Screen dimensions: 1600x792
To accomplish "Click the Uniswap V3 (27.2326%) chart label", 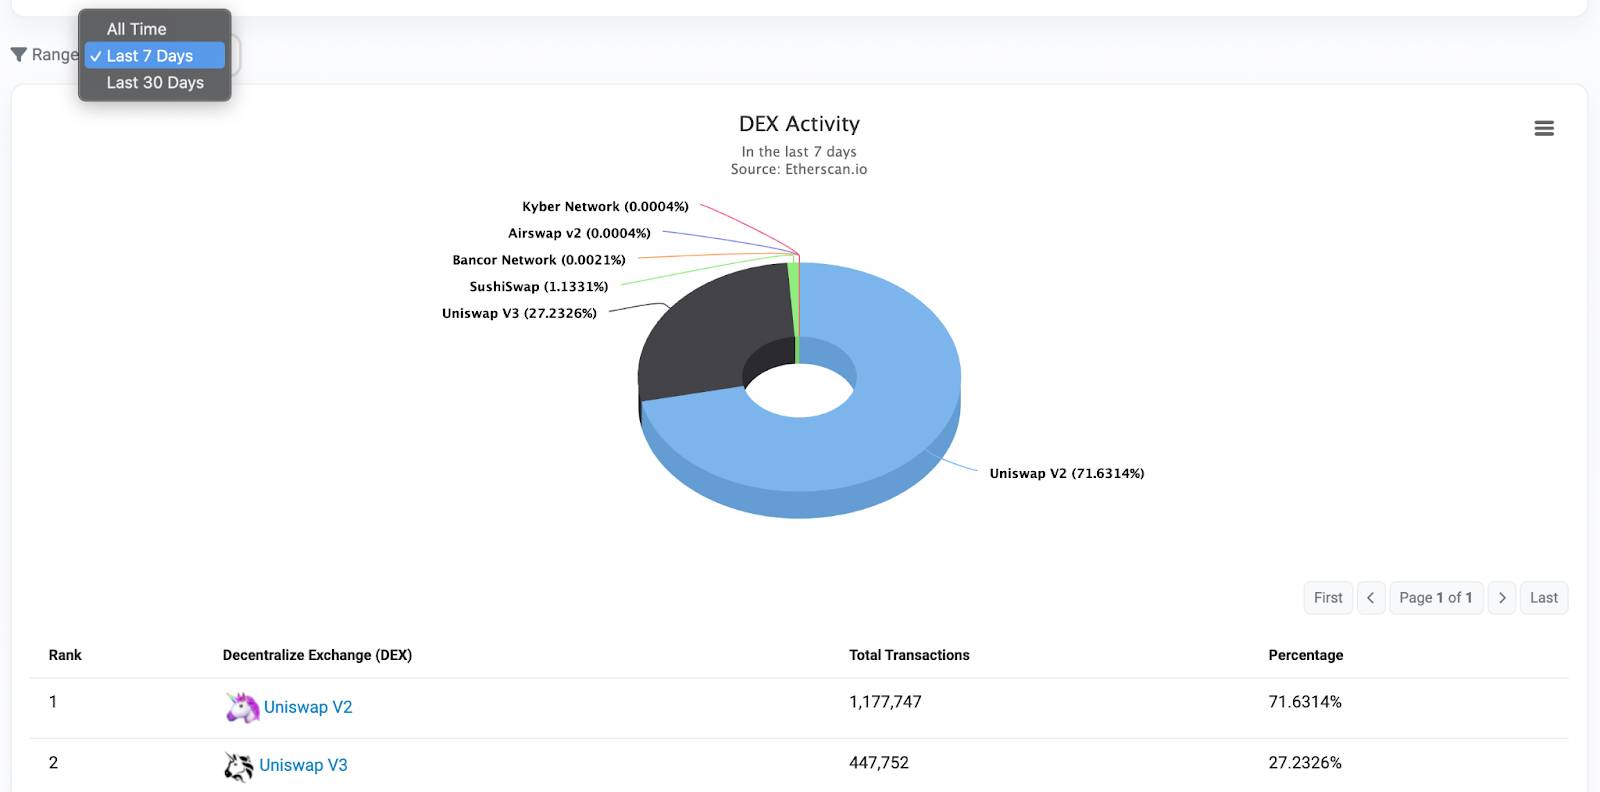I will 519,313.
